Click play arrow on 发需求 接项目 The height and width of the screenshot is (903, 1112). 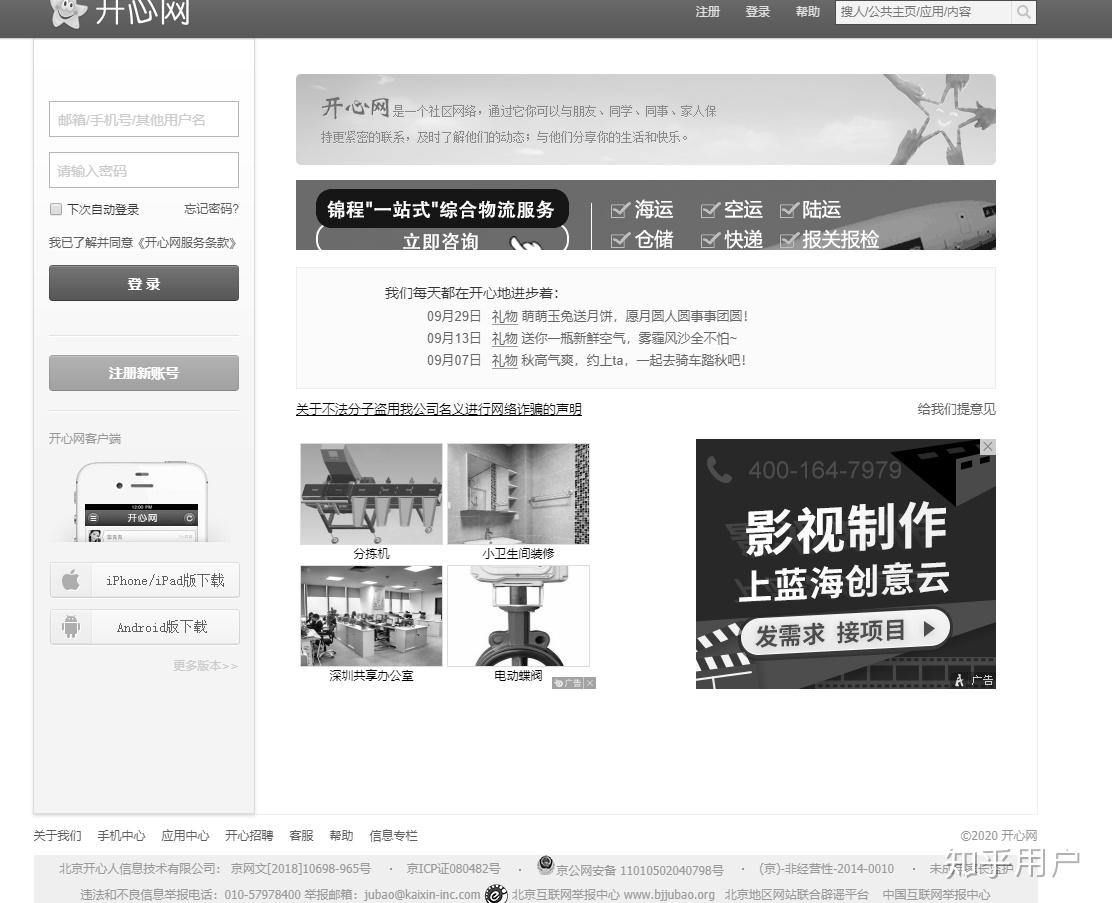click(x=928, y=628)
